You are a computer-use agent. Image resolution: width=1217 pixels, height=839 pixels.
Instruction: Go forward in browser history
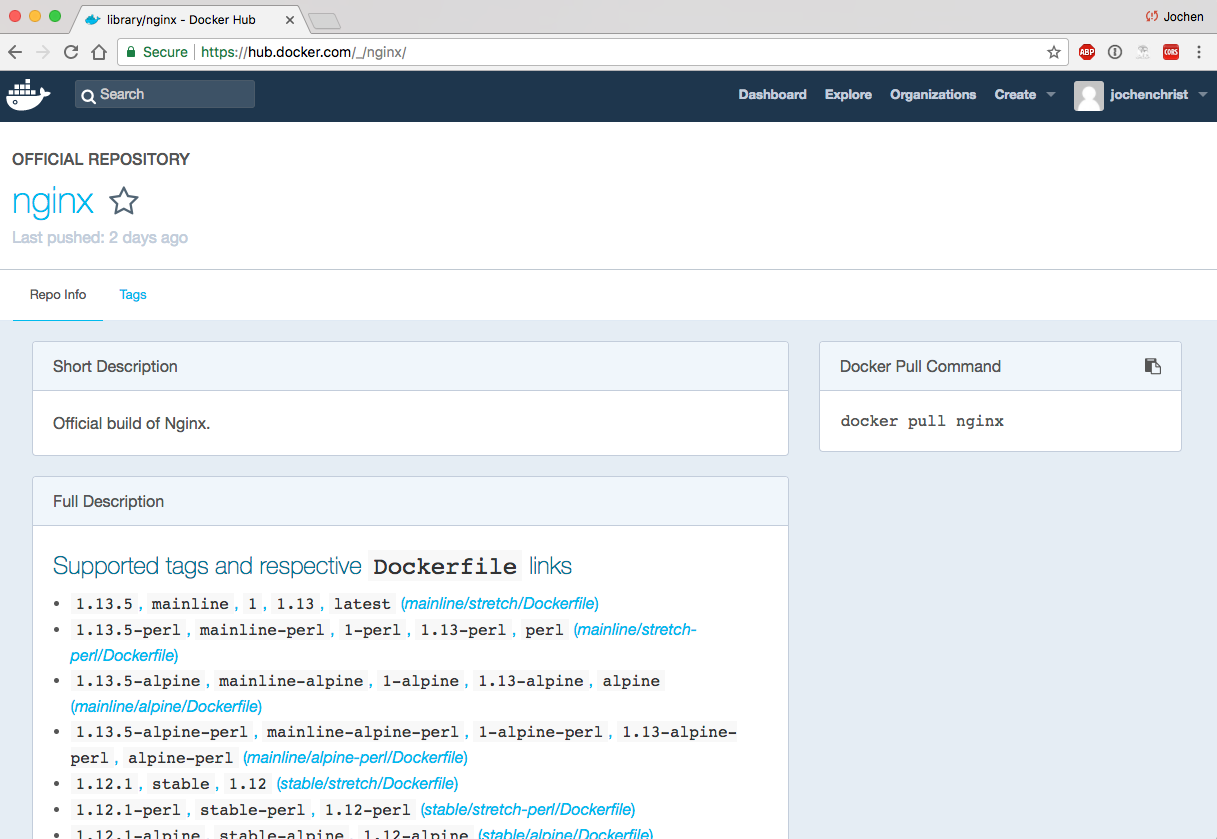click(43, 52)
